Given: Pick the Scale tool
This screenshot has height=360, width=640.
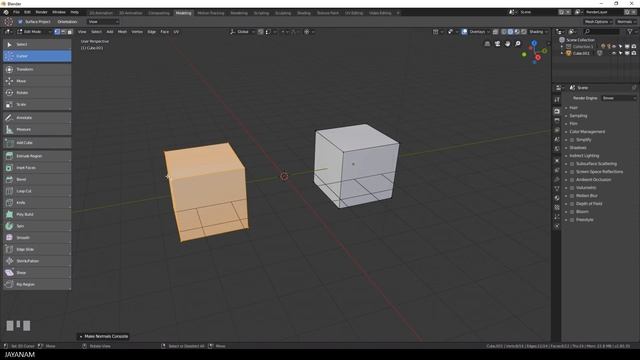Looking at the screenshot, I should click(x=37, y=104).
